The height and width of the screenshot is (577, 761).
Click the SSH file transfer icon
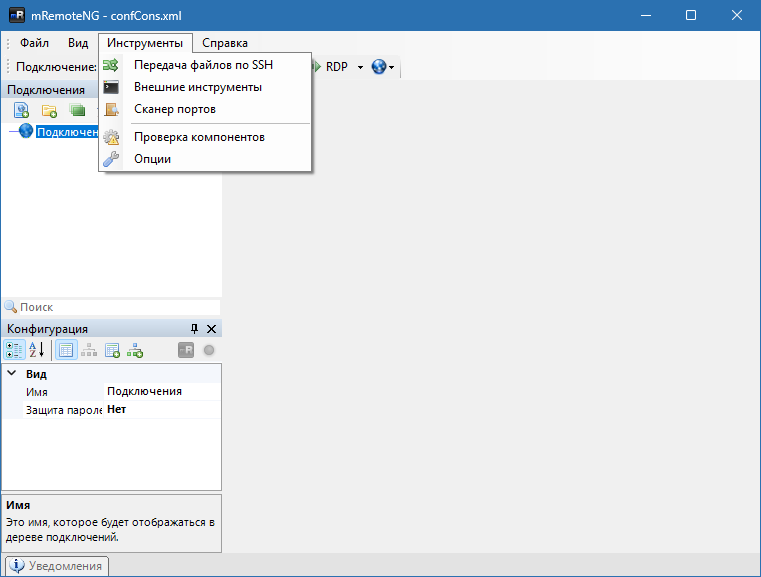(111, 65)
